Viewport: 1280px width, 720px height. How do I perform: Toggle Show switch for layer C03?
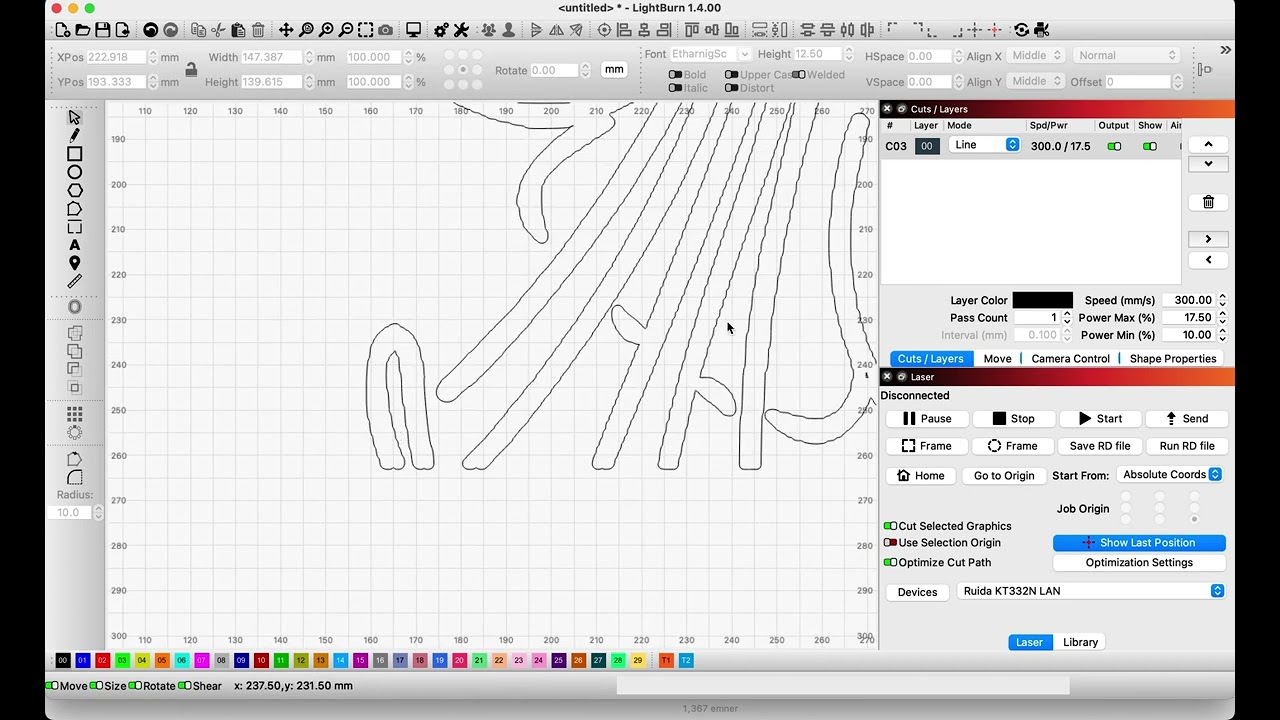click(1150, 146)
